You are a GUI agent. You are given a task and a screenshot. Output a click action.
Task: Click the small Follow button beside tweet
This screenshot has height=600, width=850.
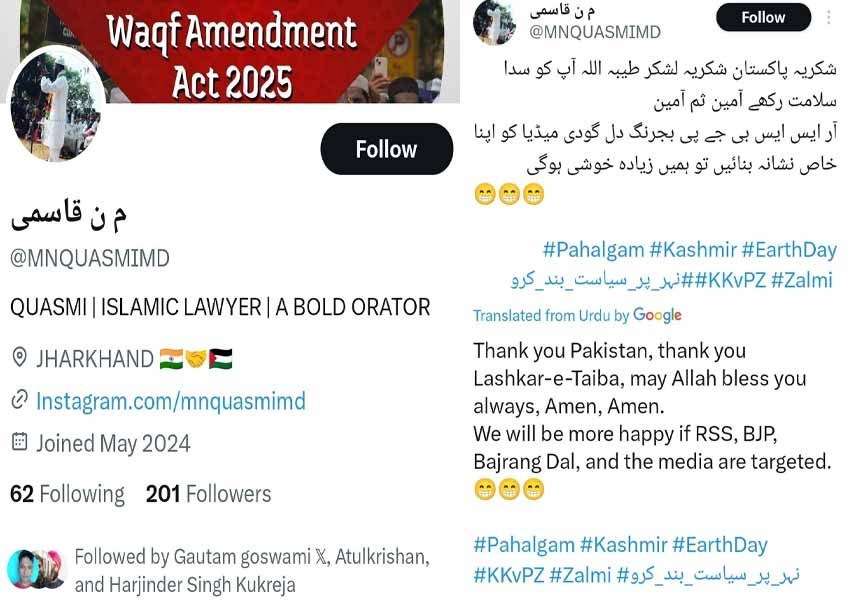[x=763, y=17]
